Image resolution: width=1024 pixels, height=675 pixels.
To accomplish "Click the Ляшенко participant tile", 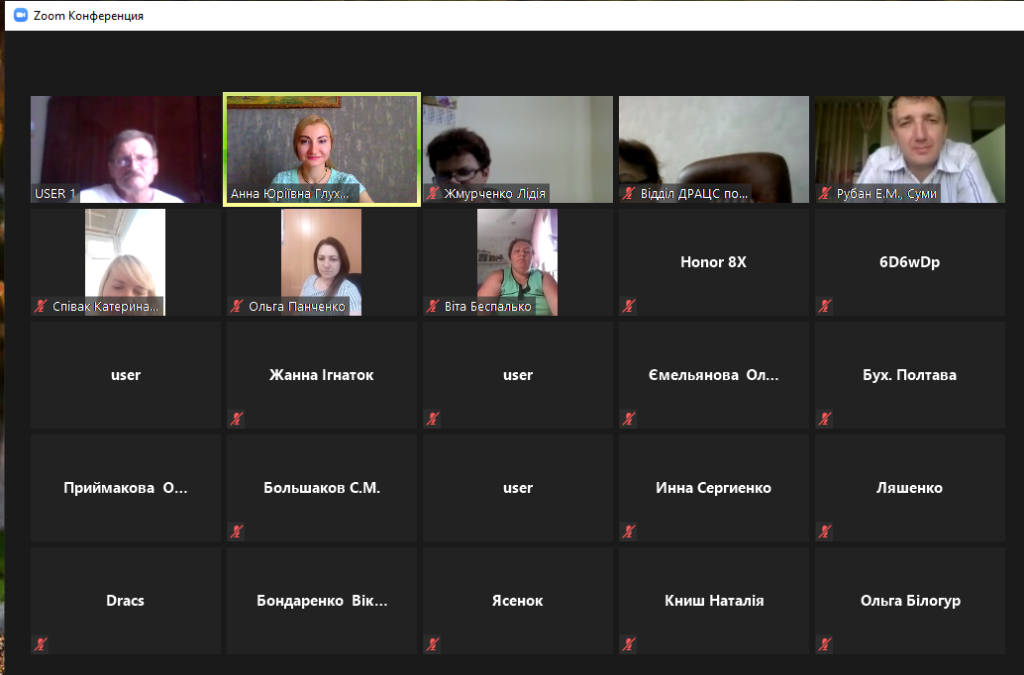I will coord(909,488).
